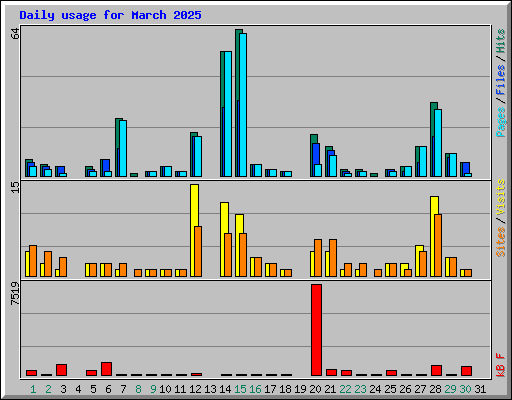Click the cyan pages bar for day 14
Screen dimensions: 512x400
click(228, 114)
